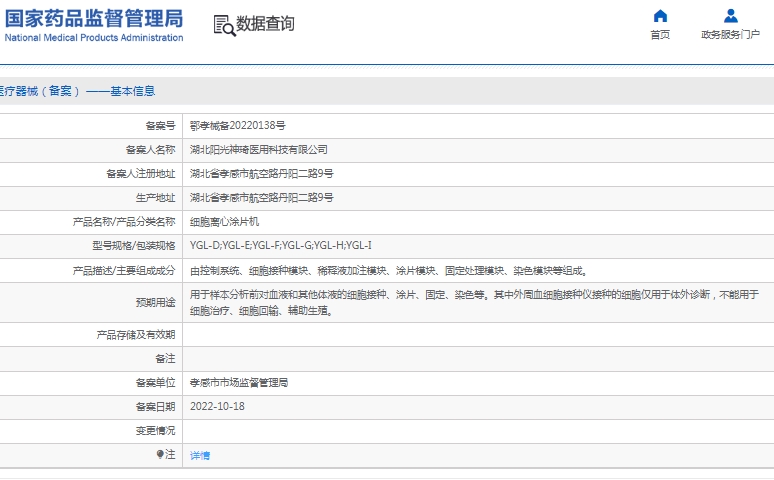Select product name 细胞离心涂片机

(x=225, y=222)
